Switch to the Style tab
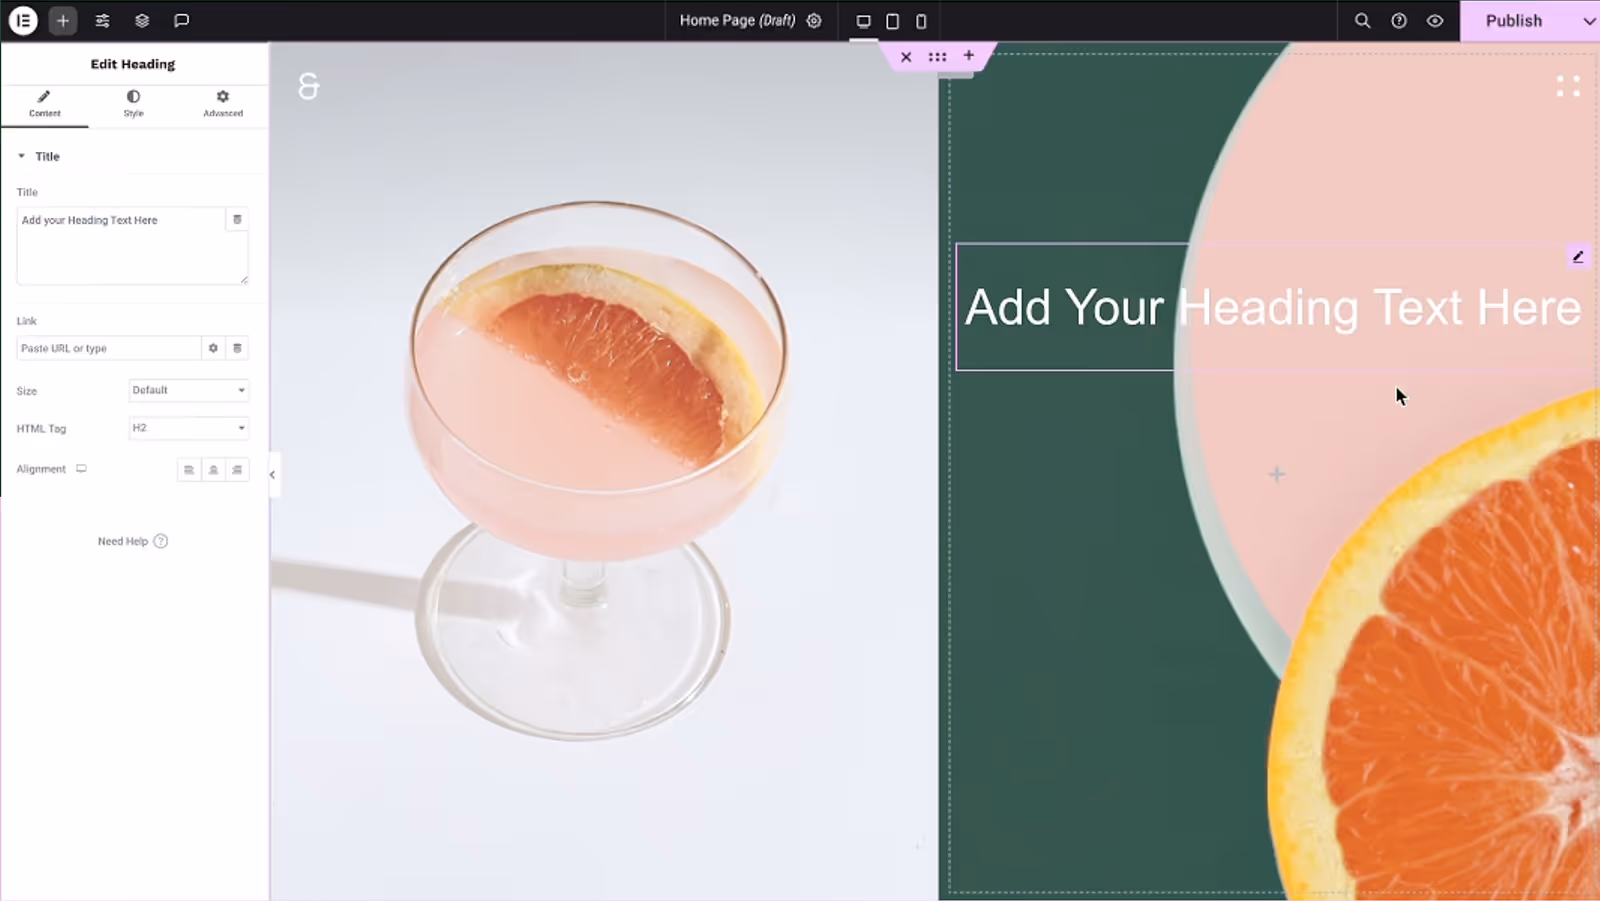 pos(133,104)
